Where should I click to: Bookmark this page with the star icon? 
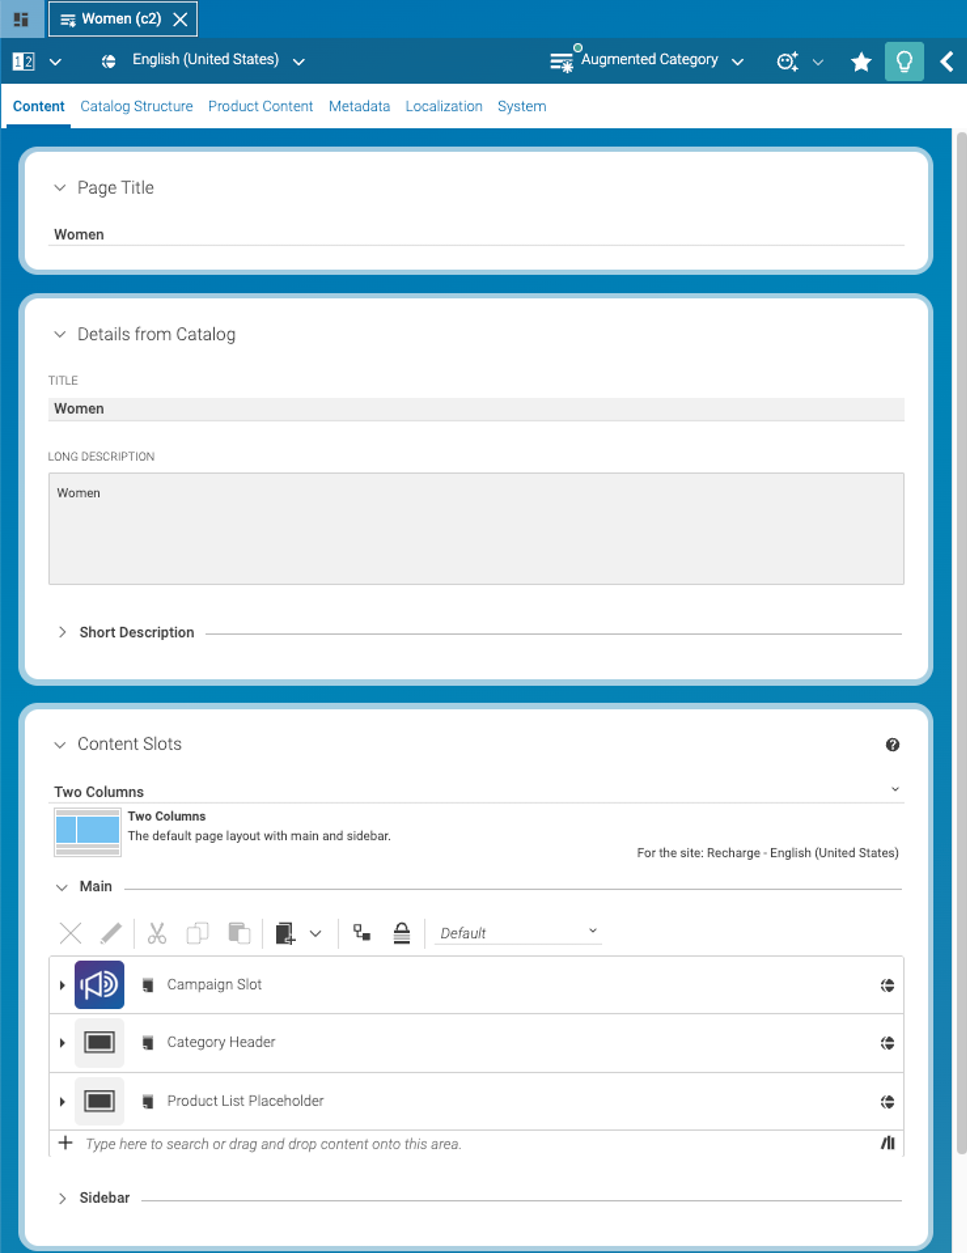pos(860,62)
